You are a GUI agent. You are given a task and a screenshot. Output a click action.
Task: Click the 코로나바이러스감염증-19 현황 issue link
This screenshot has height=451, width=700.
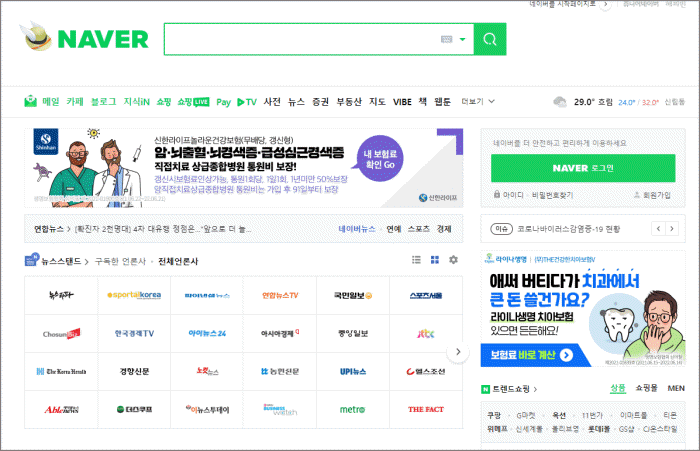[x=568, y=229]
